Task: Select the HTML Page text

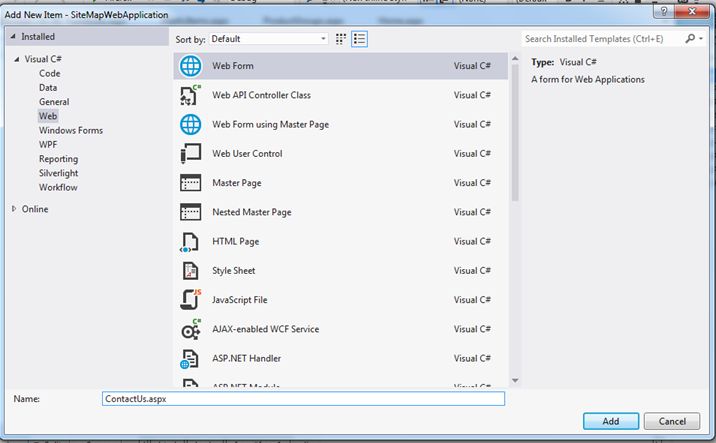Action: pos(235,241)
